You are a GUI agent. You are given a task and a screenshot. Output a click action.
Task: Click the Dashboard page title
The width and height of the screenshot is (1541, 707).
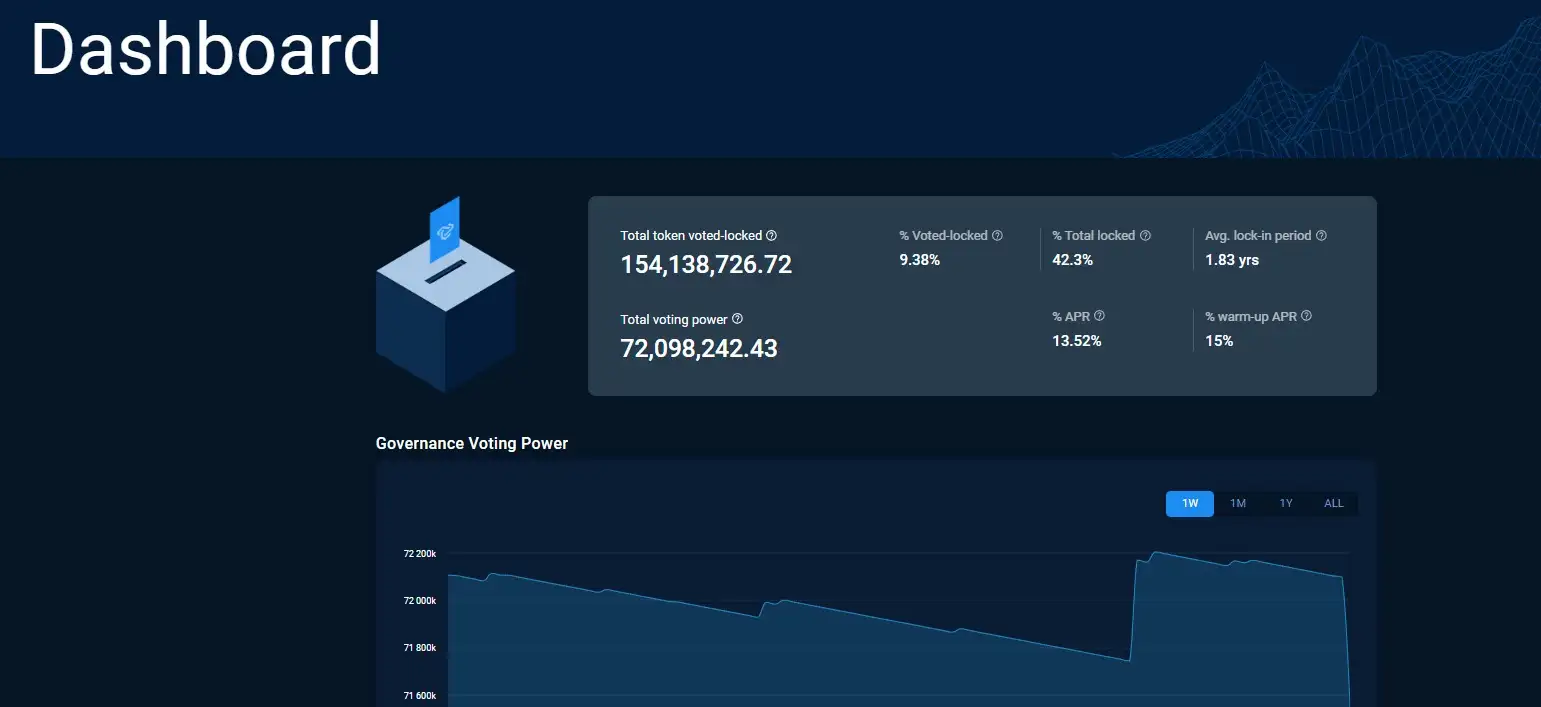point(206,48)
